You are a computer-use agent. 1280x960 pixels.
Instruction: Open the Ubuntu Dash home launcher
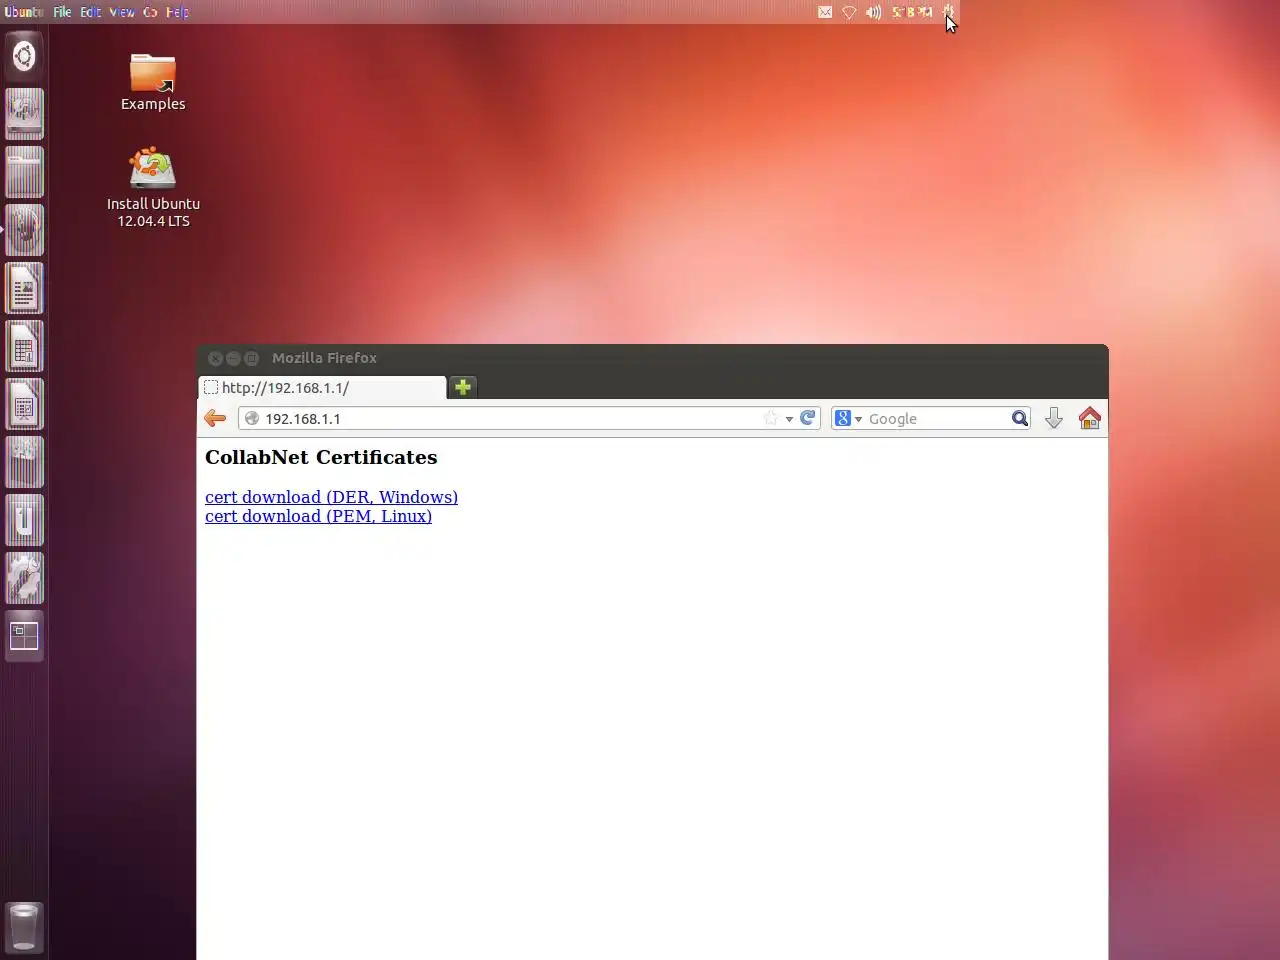click(x=24, y=55)
